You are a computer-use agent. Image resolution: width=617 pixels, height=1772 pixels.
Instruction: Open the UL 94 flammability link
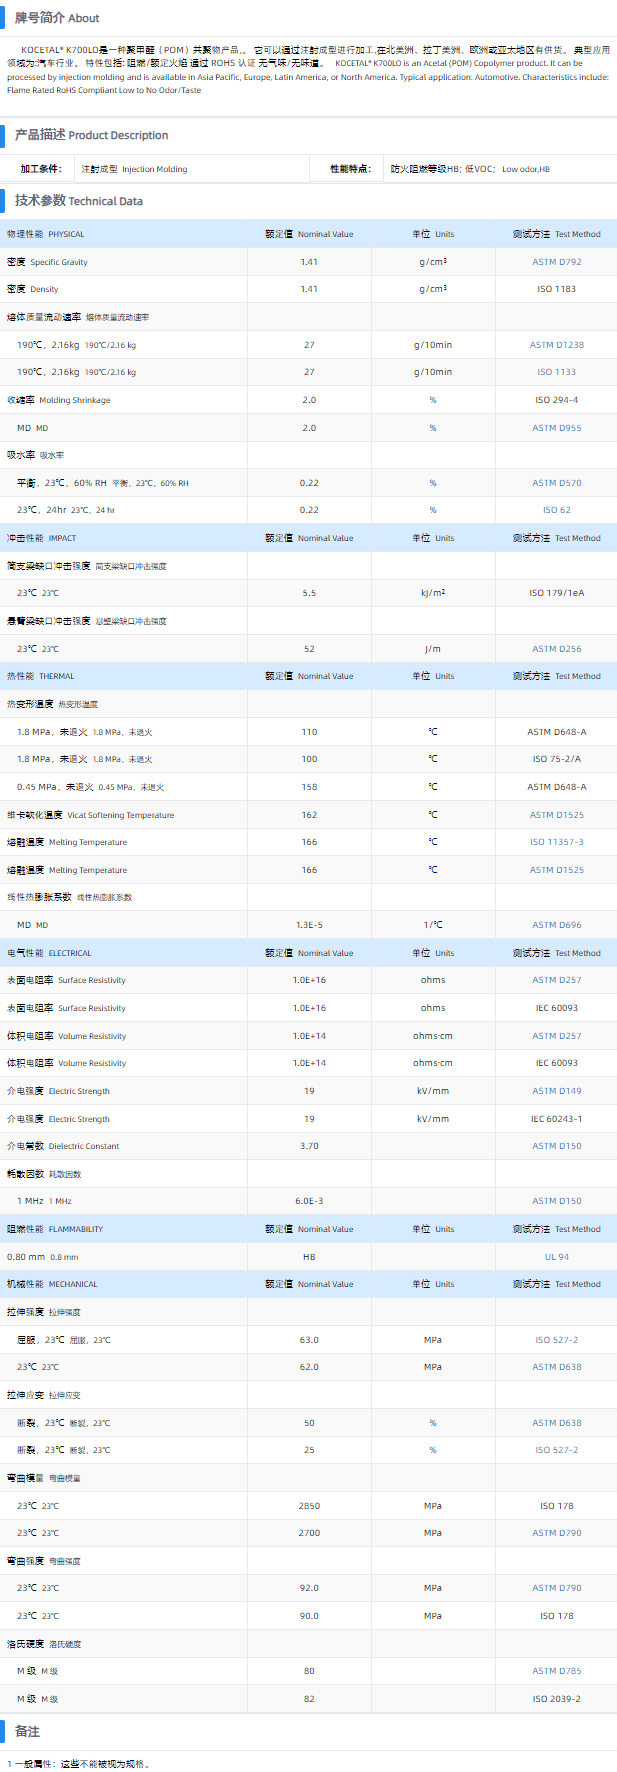coord(556,1257)
